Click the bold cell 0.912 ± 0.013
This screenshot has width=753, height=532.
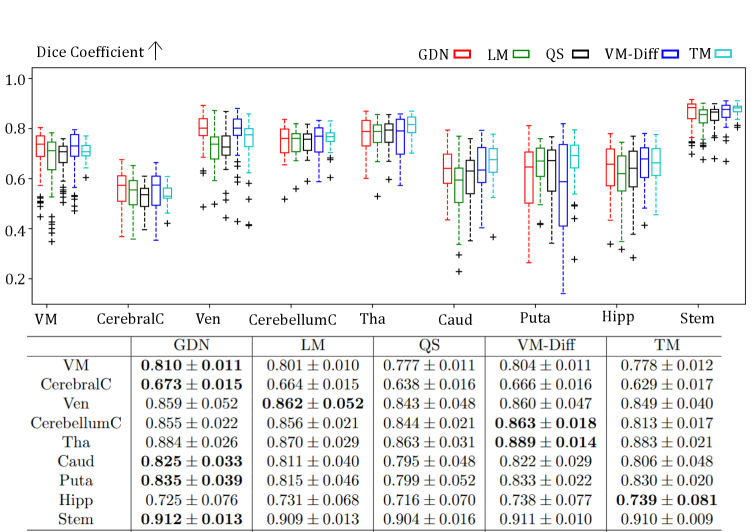(191, 520)
